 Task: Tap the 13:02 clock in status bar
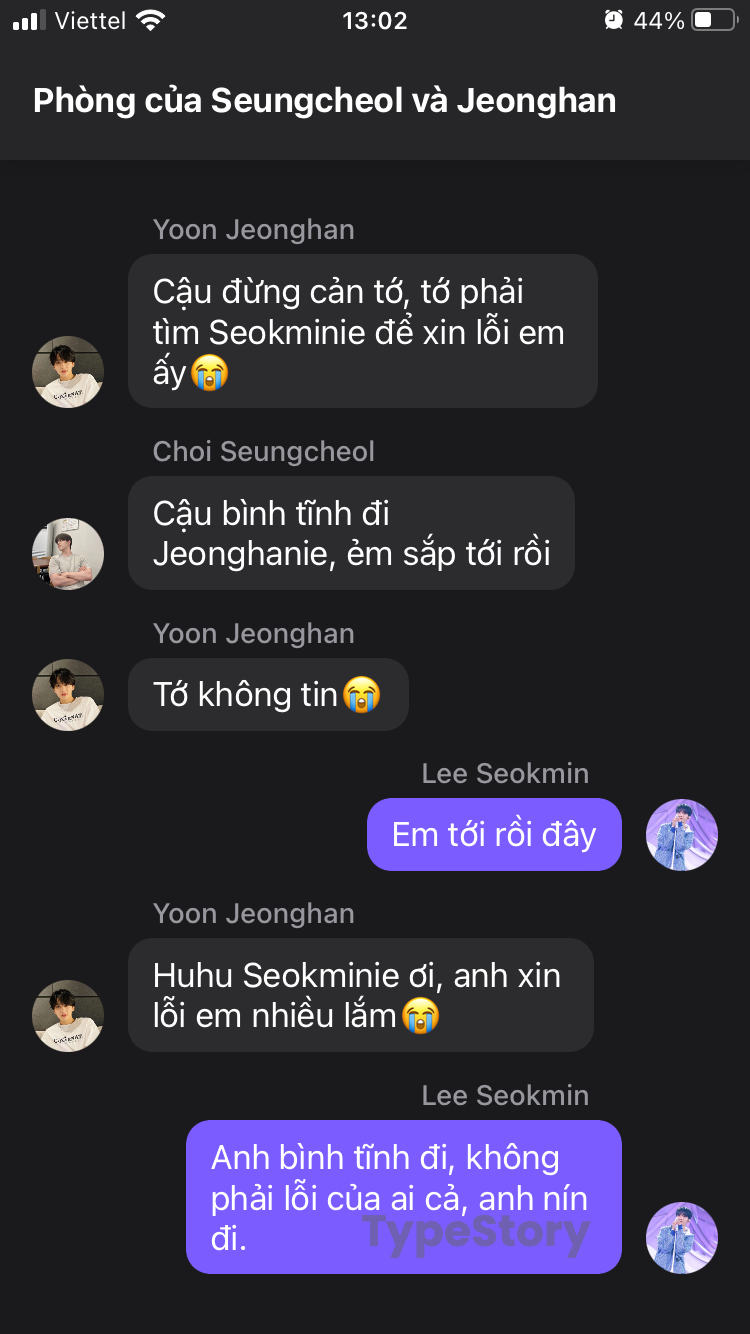click(x=375, y=20)
